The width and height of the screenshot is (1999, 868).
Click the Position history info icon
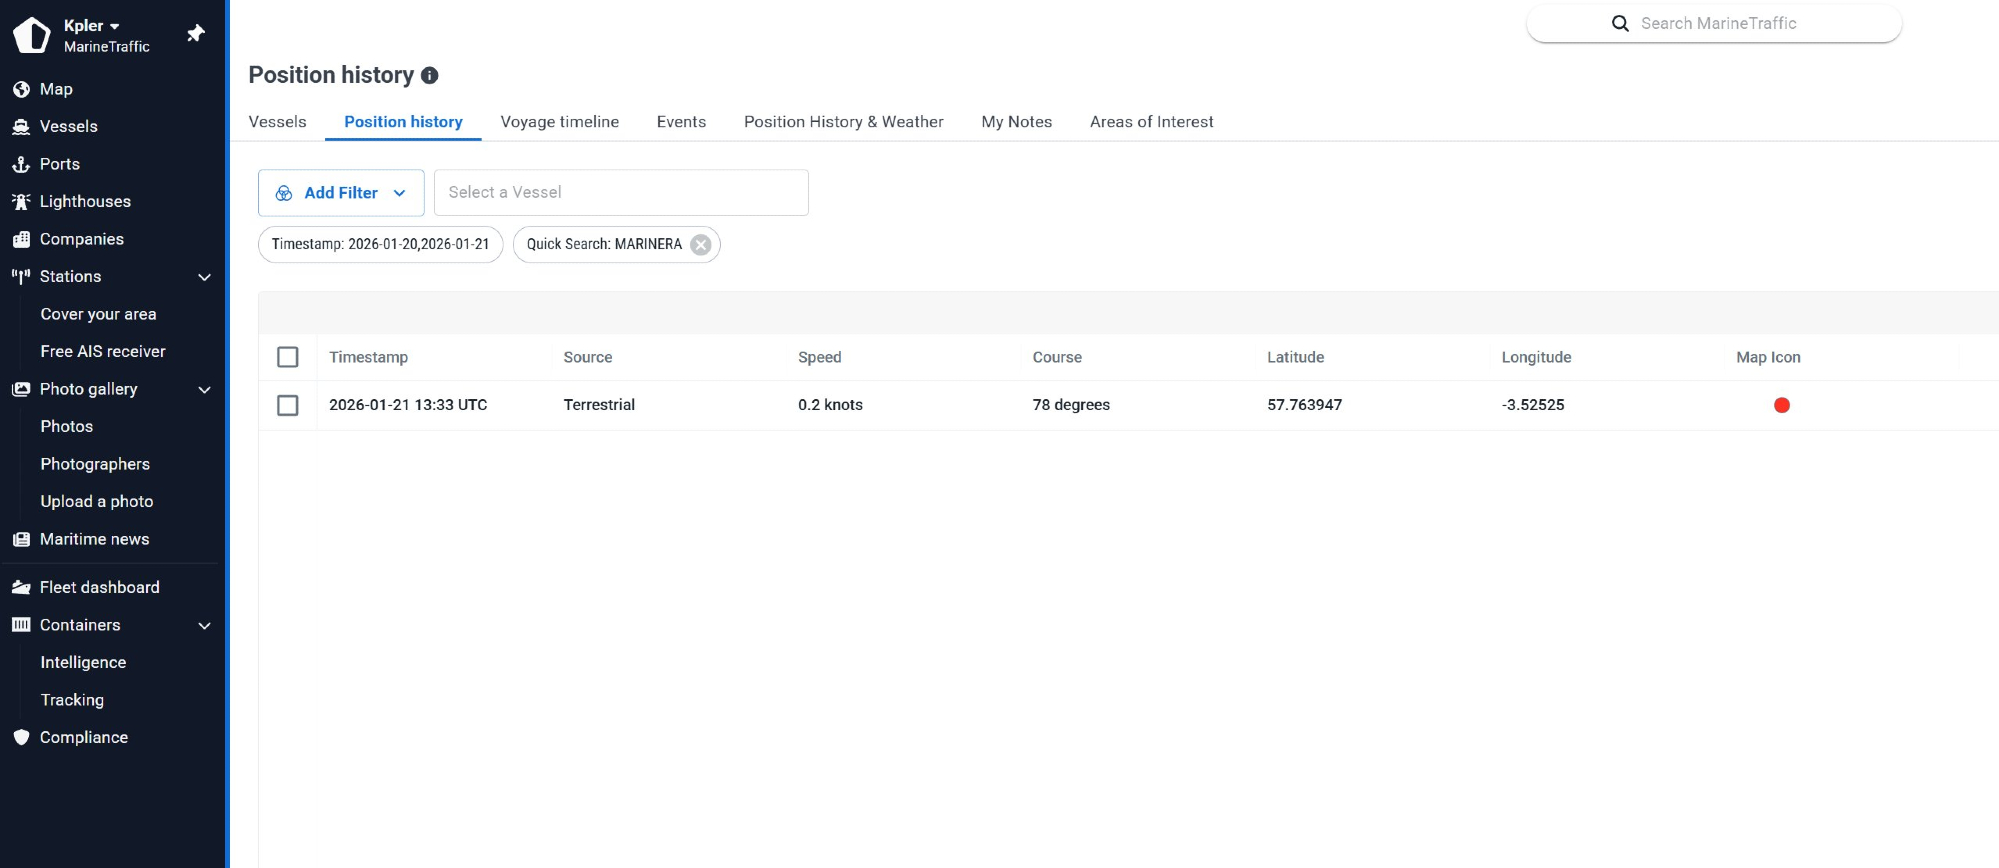430,76
